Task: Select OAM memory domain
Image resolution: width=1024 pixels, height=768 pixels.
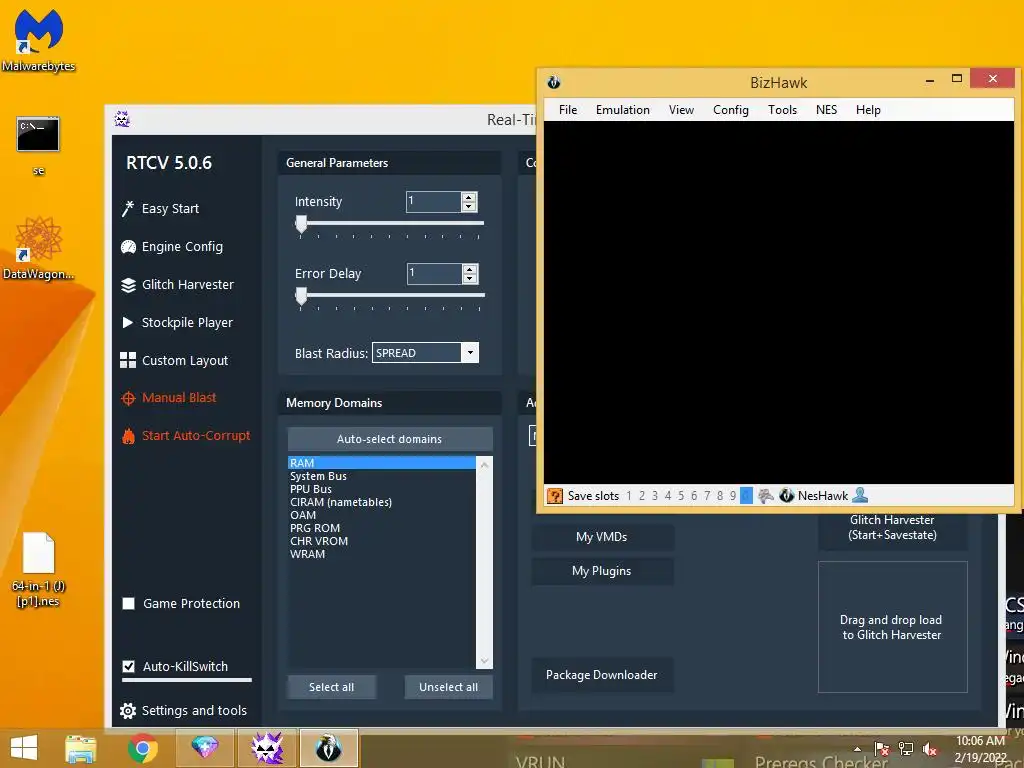Action: point(382,515)
